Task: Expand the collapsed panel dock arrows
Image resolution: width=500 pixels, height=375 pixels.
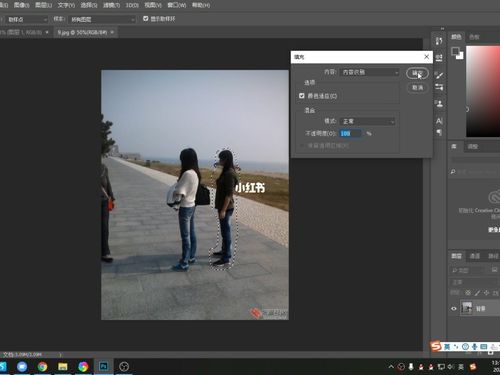Action: pyautogui.click(x=443, y=29)
